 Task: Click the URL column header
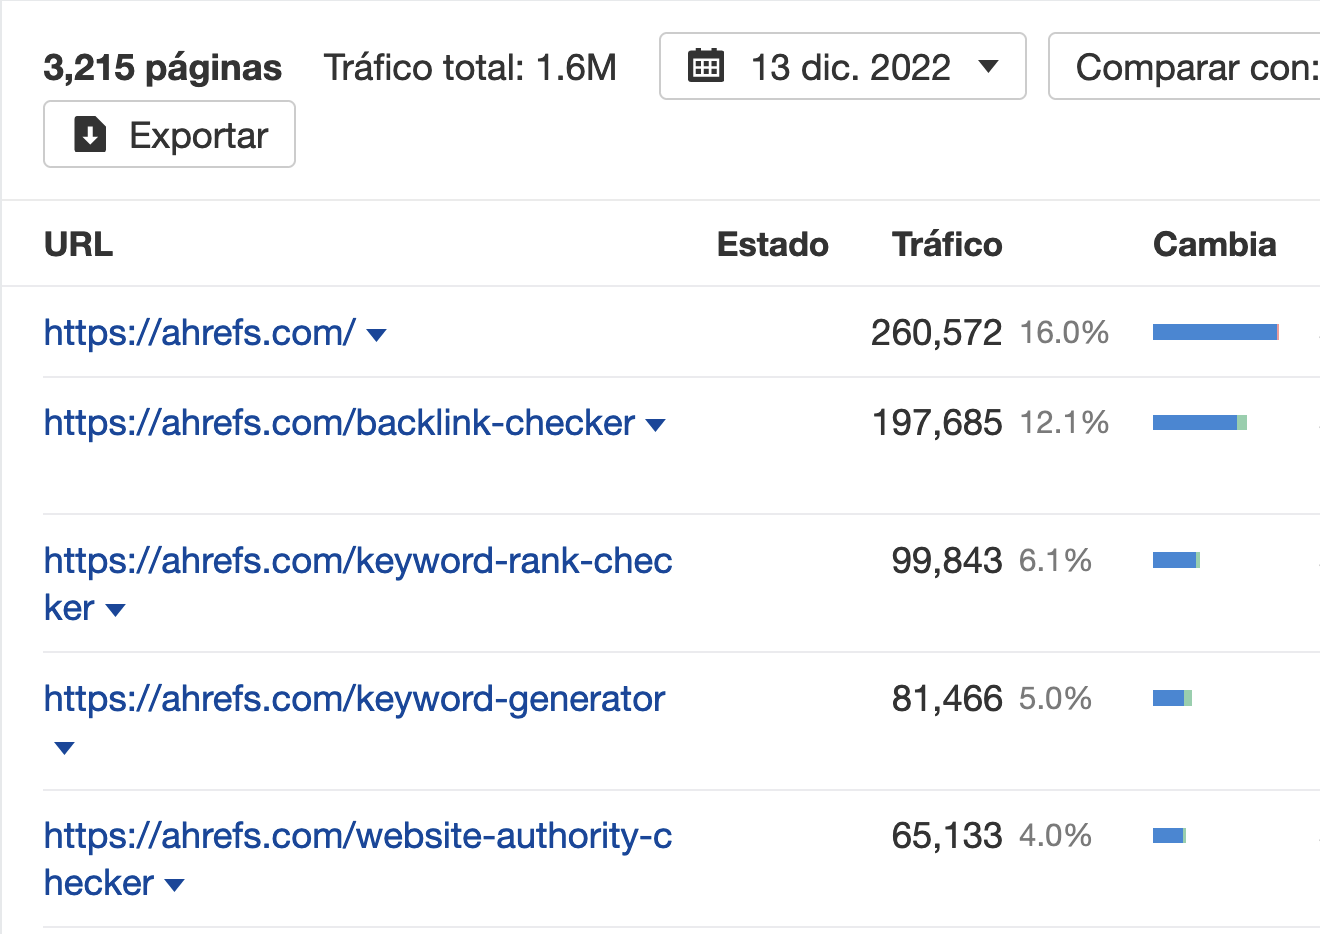coord(78,245)
